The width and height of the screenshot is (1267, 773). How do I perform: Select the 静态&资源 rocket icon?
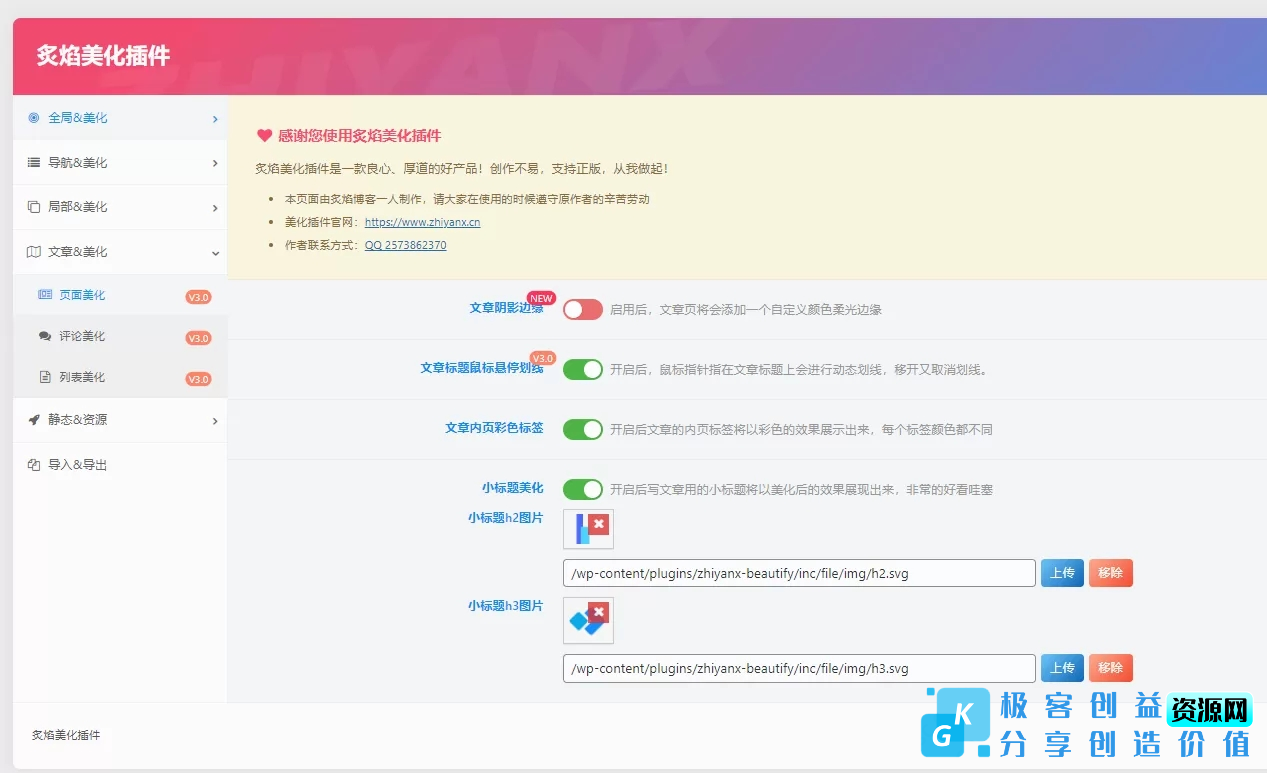click(33, 420)
